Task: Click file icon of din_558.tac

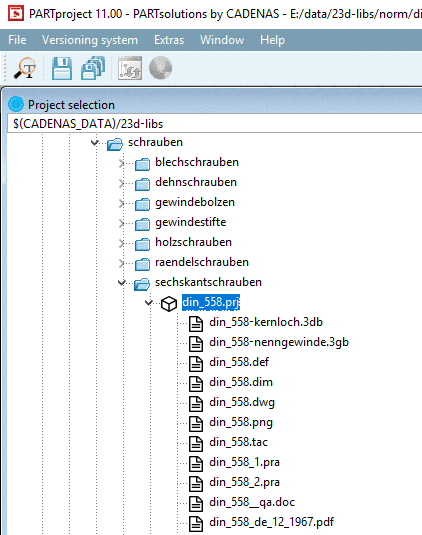Action: (196, 444)
